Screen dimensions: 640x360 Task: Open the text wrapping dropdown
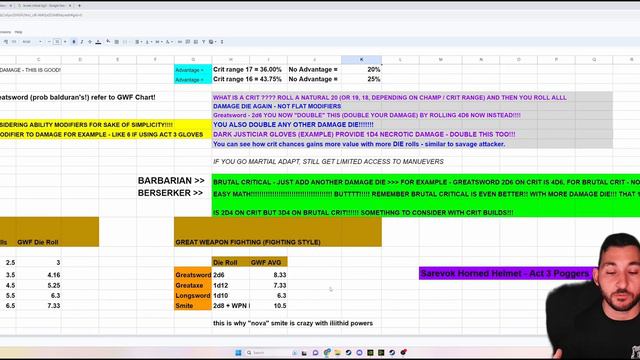click(x=158, y=42)
